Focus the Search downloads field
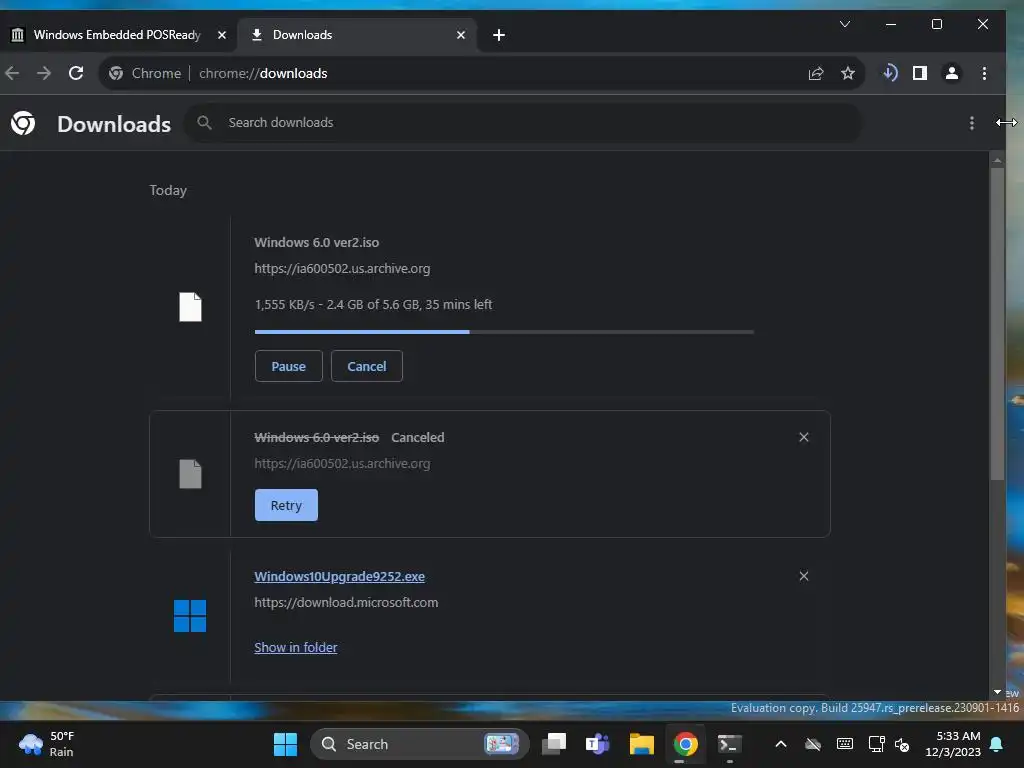1024x768 pixels. point(522,123)
